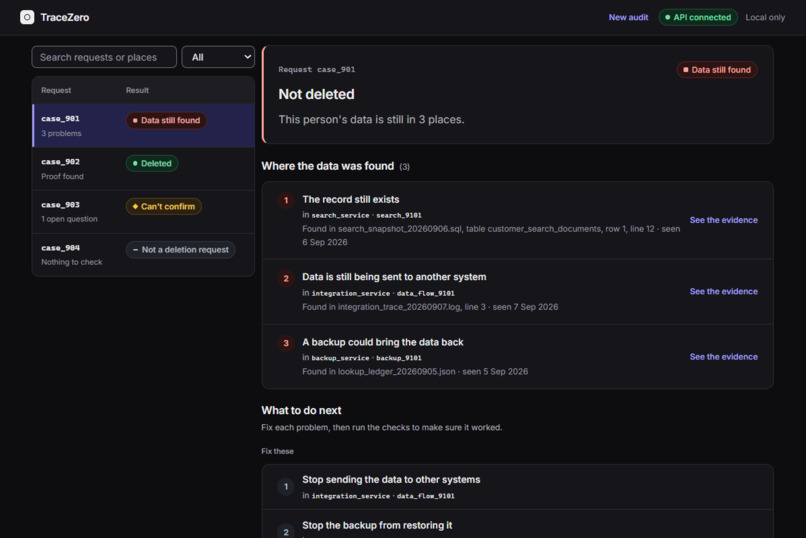This screenshot has width=806, height=538.
Task: See the evidence for data sent to another system
Action: [723, 291]
